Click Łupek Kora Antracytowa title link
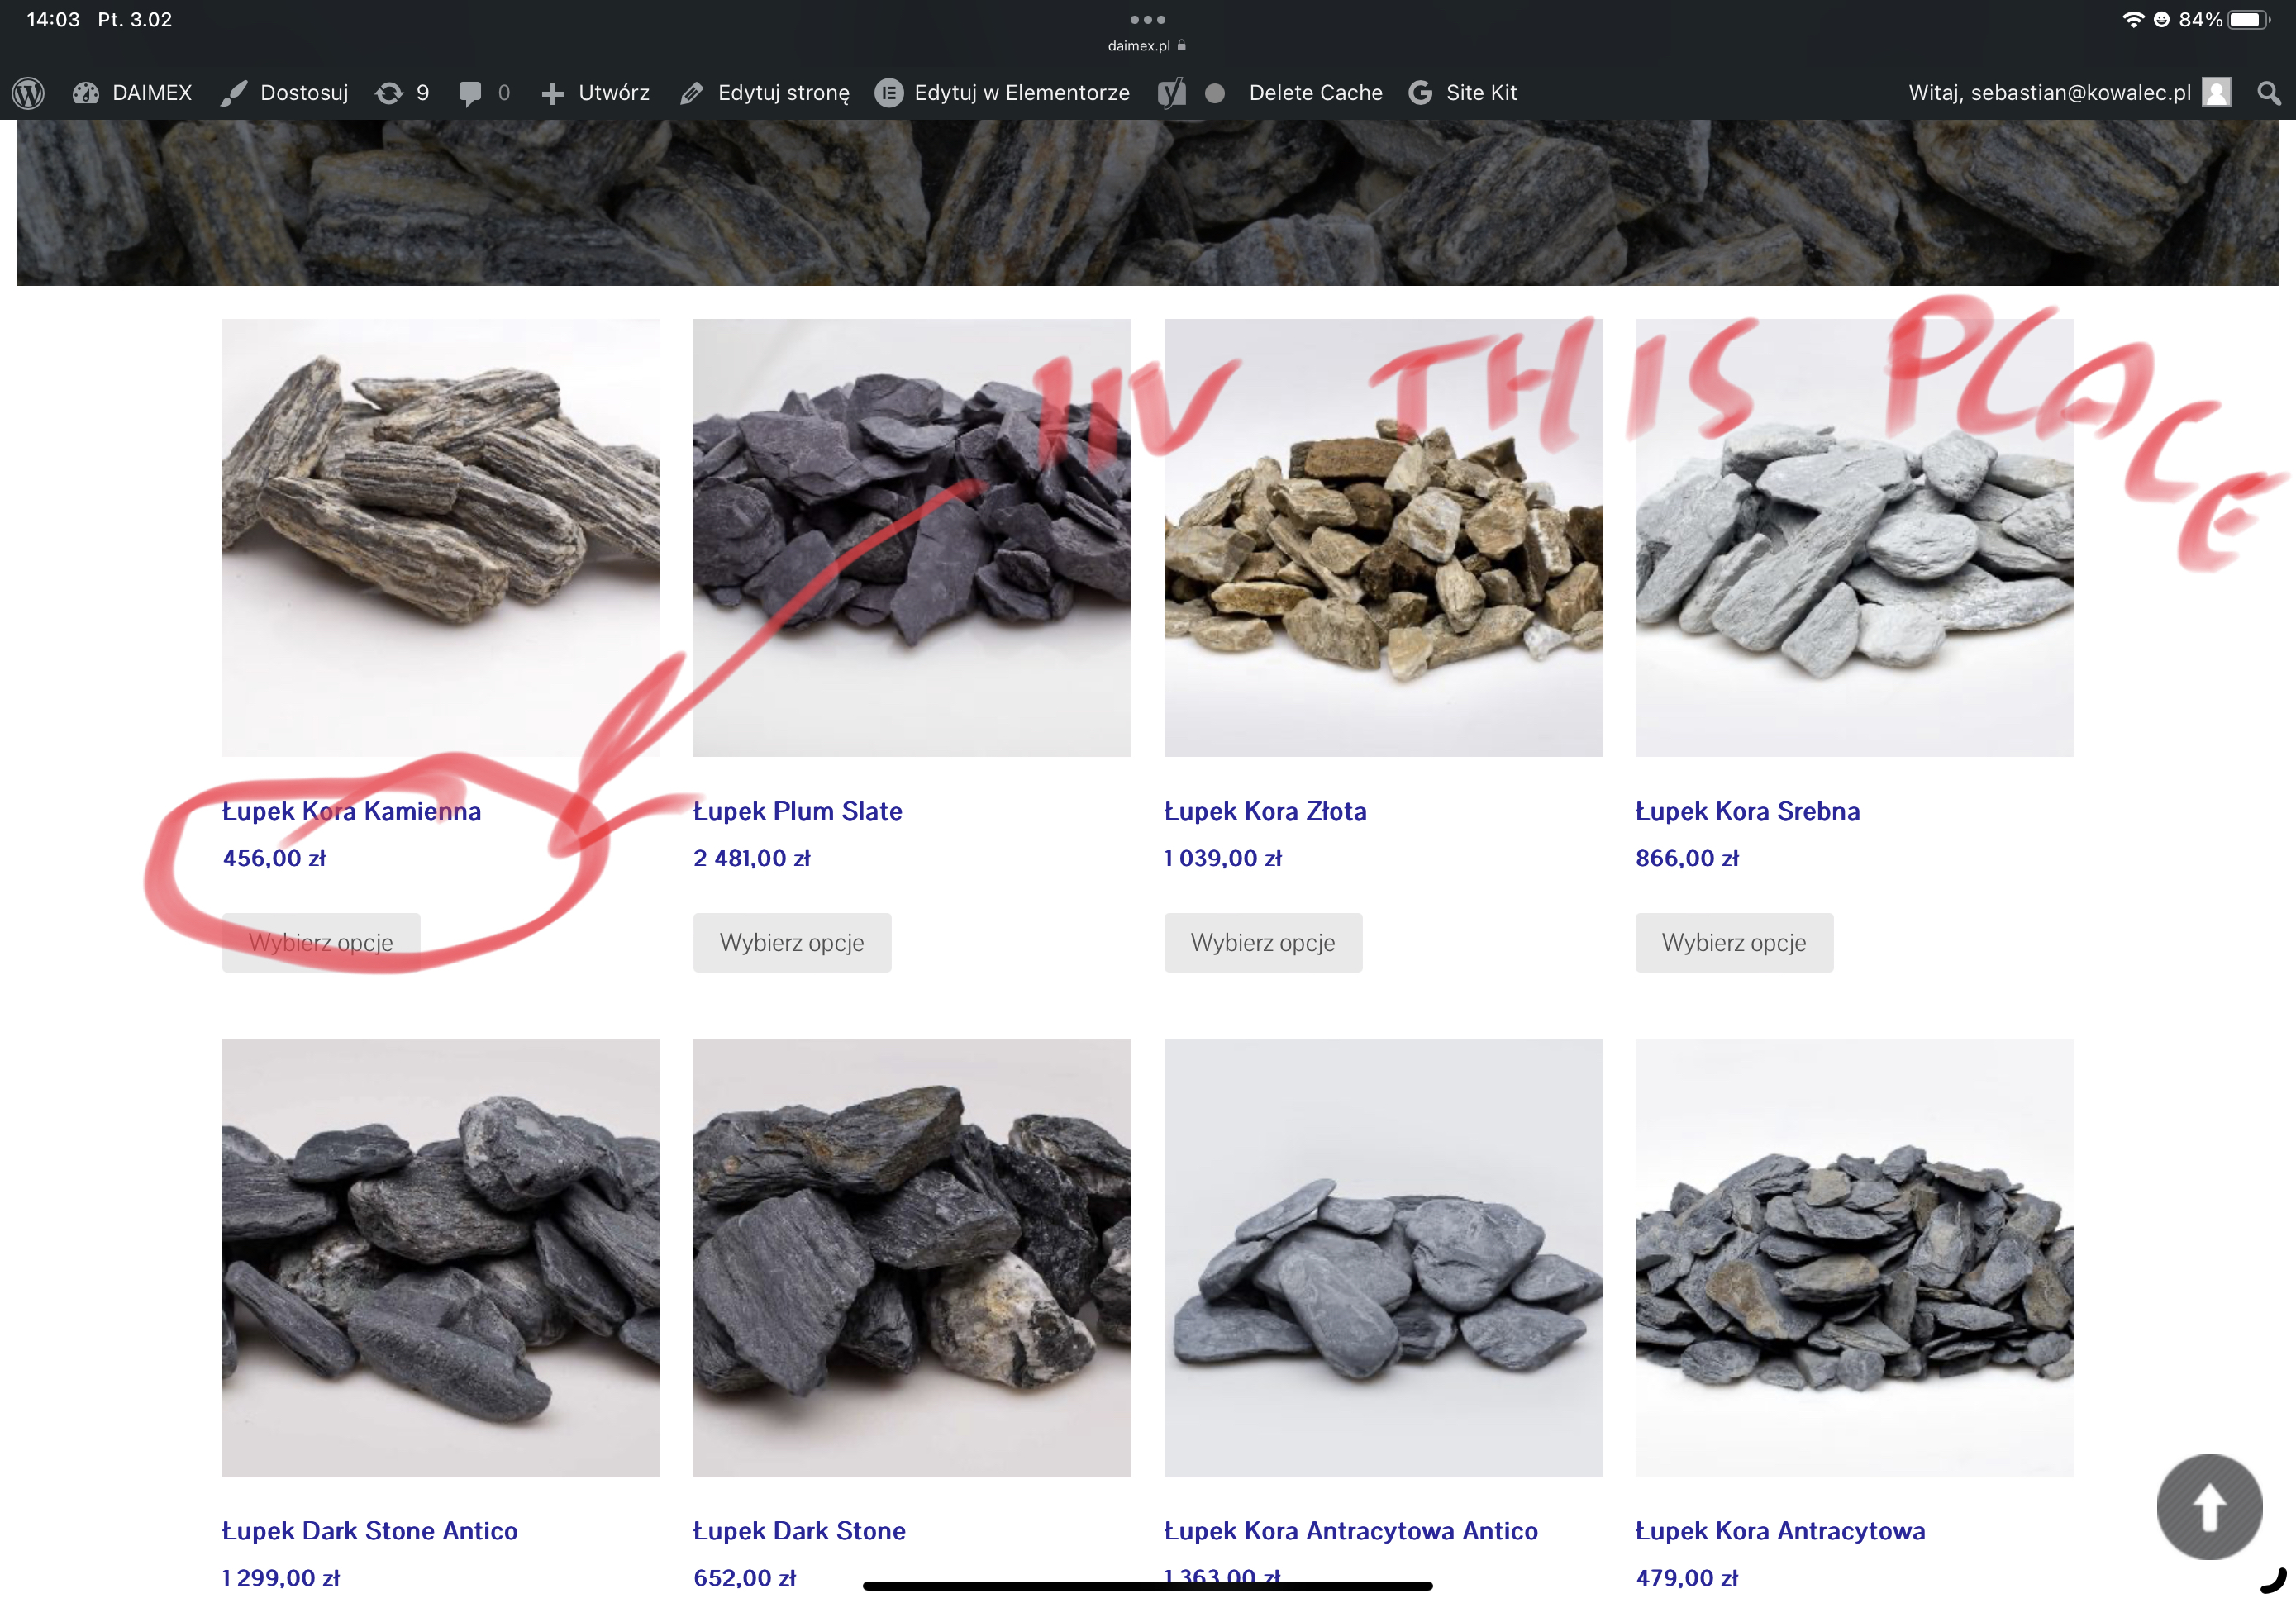 (1780, 1531)
